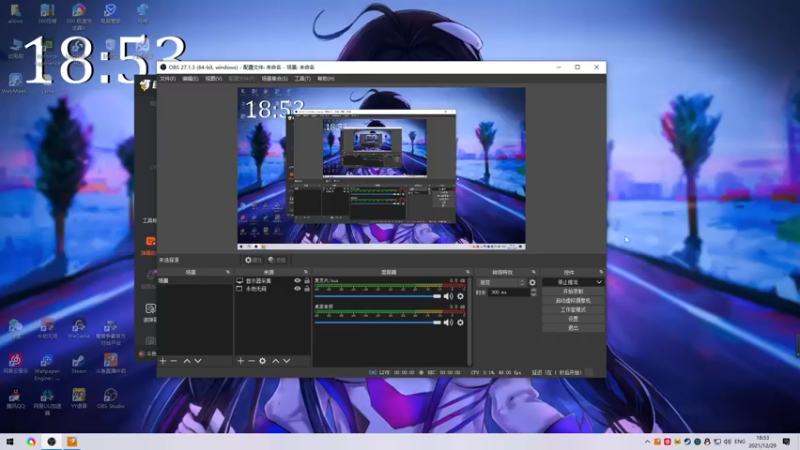Enable 工作室模式 studio mode
Viewport: 800px width, 450px height.
coord(573,310)
